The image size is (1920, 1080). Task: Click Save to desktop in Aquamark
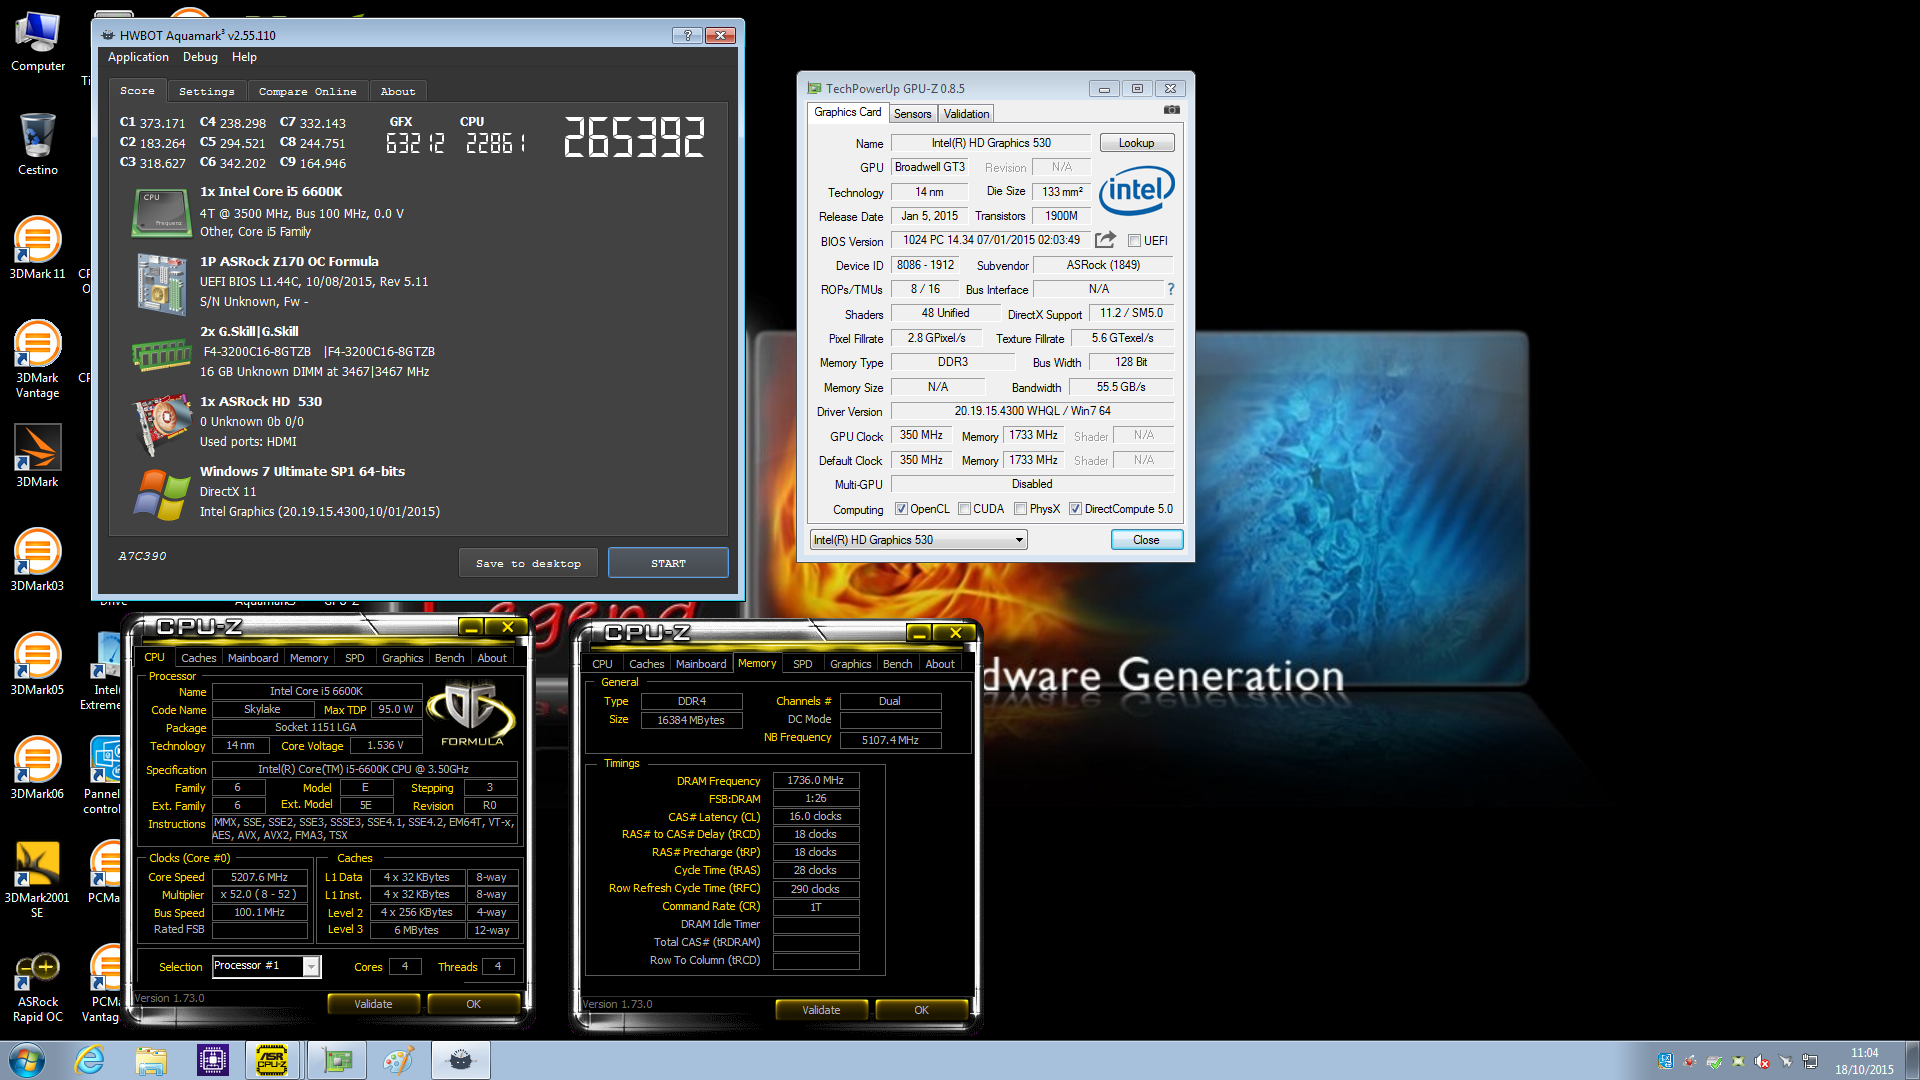click(529, 563)
